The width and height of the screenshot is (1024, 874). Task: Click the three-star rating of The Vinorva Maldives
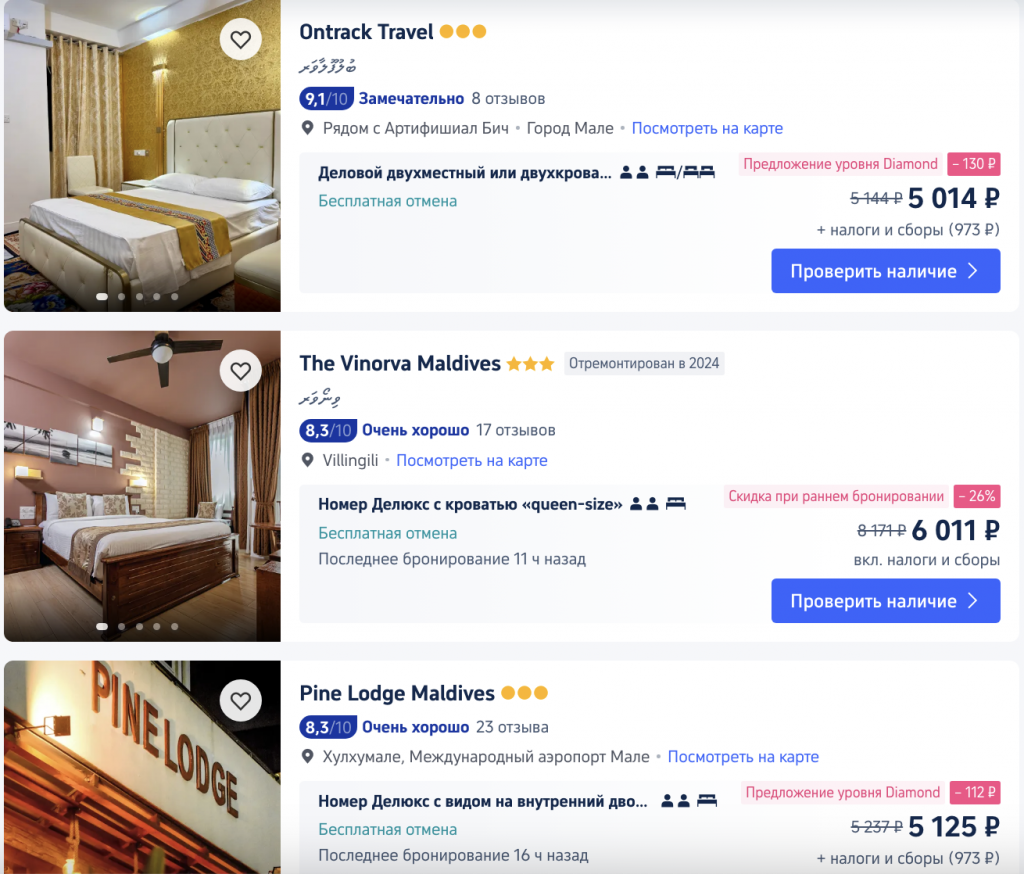[x=530, y=363]
